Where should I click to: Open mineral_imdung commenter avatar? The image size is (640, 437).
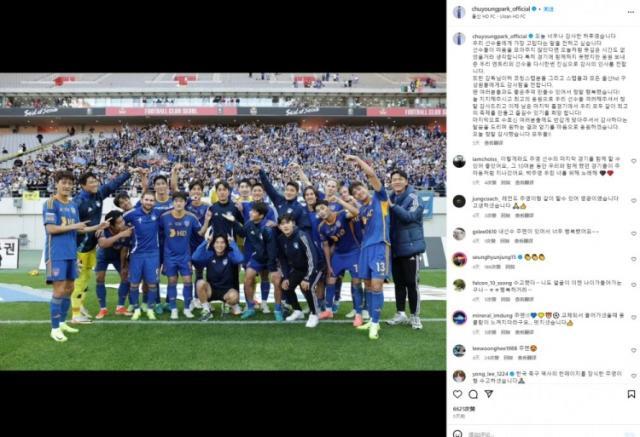(459, 317)
